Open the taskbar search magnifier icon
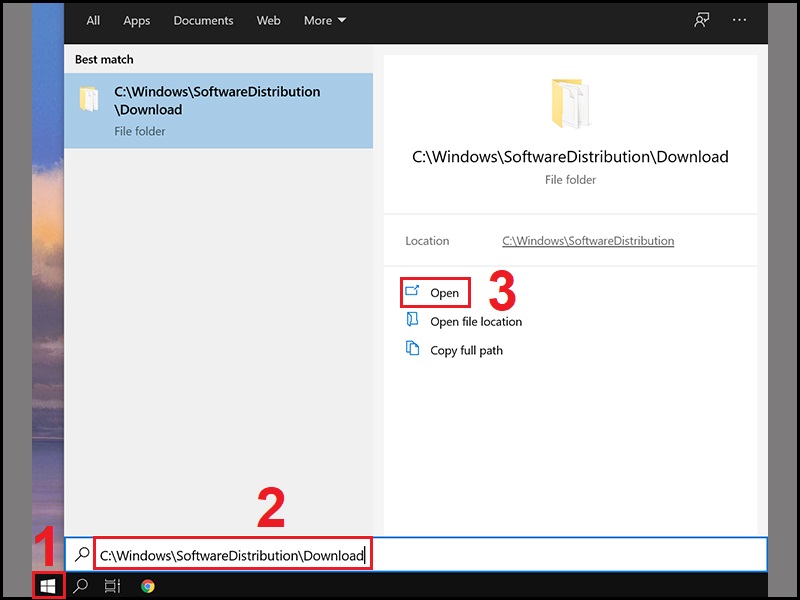This screenshot has width=800, height=600. [80, 586]
